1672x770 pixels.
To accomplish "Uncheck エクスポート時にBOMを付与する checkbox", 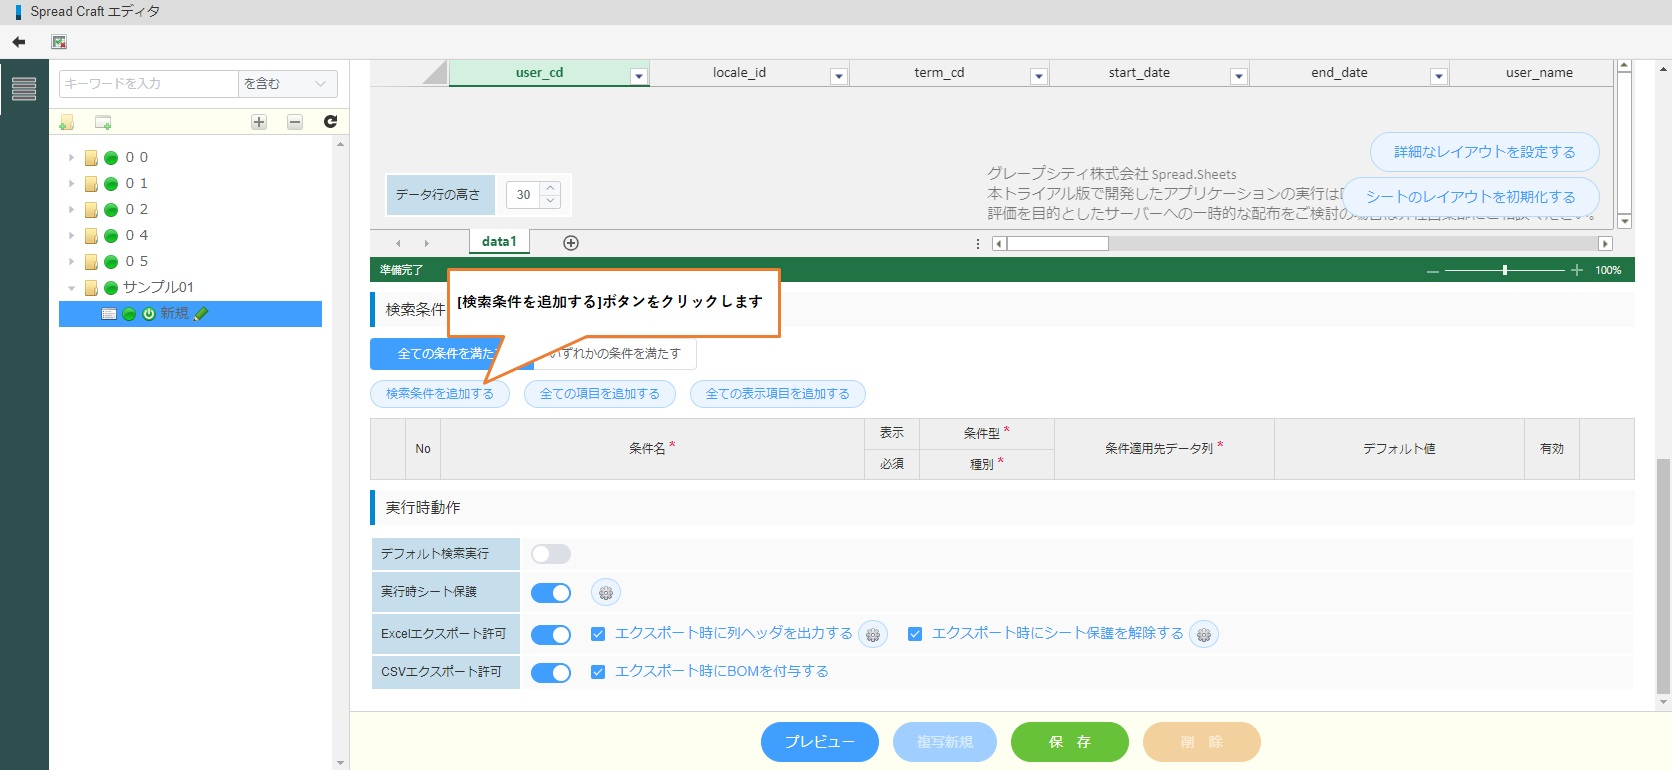I will tap(598, 672).
